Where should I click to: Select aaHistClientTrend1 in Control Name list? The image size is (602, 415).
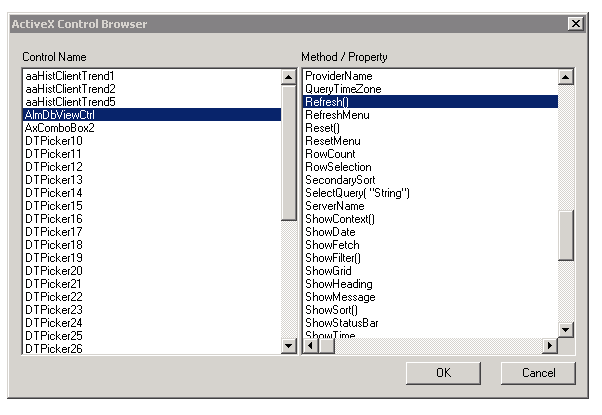point(69,76)
